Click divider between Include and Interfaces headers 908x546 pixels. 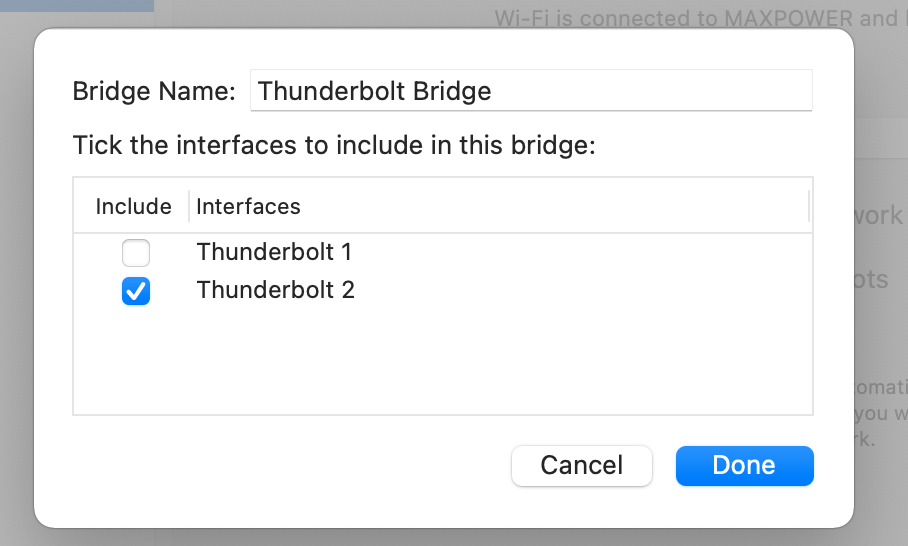[x=188, y=206]
